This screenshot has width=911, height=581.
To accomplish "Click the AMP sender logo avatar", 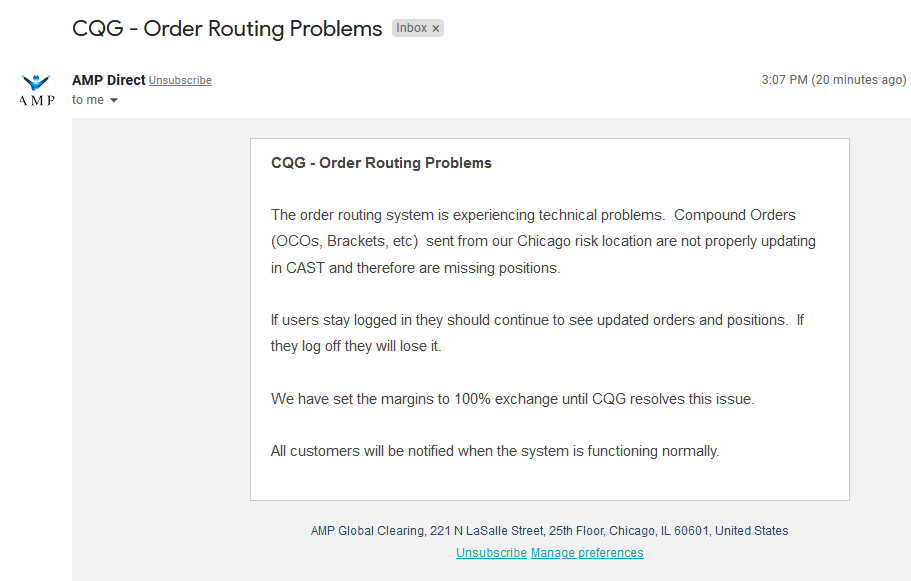I will click(x=37, y=89).
